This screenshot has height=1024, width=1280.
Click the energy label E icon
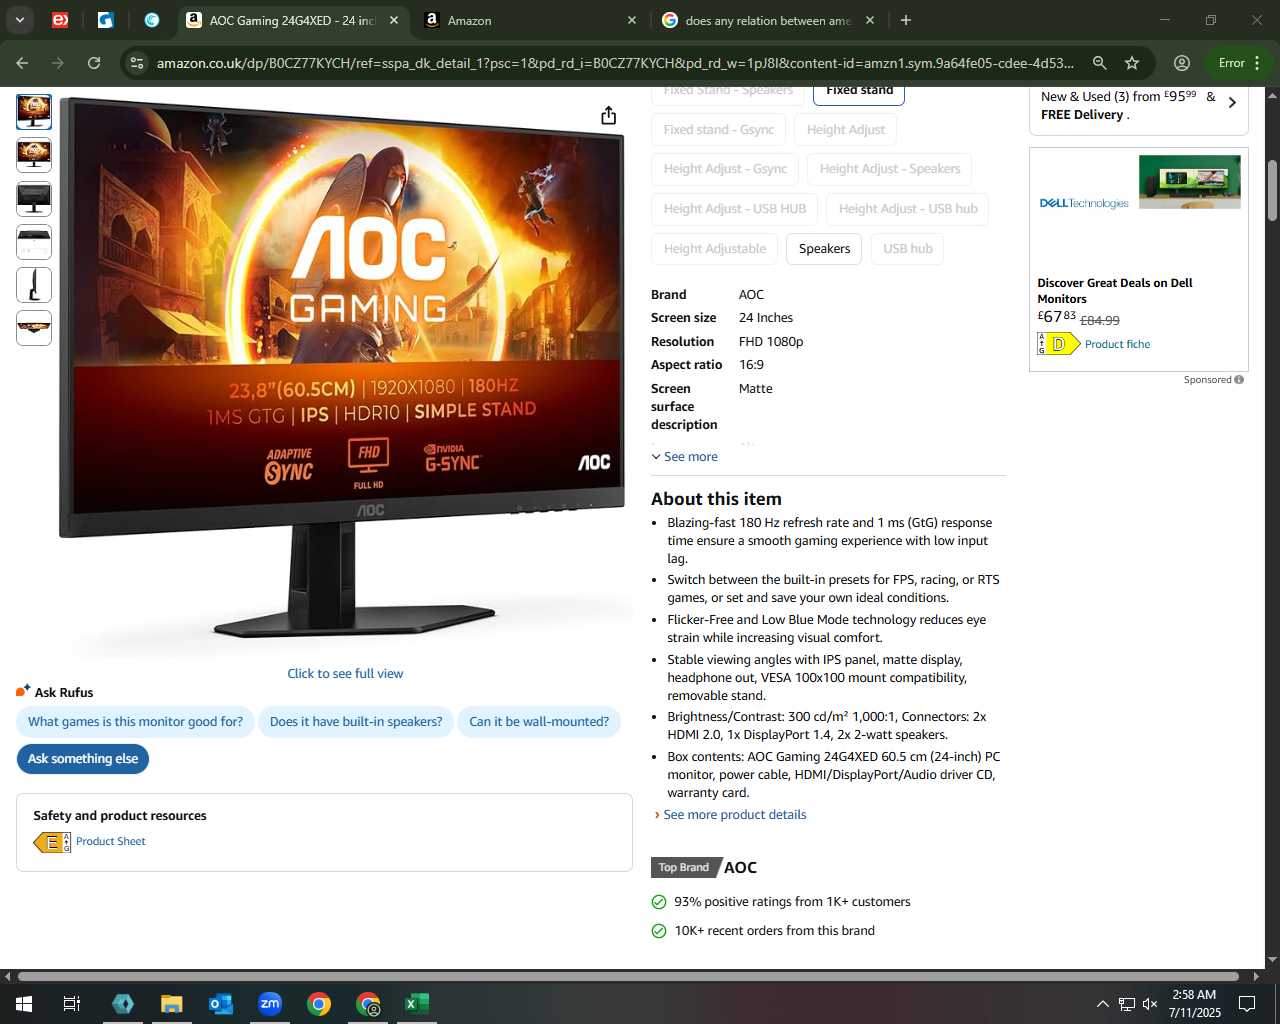click(52, 843)
